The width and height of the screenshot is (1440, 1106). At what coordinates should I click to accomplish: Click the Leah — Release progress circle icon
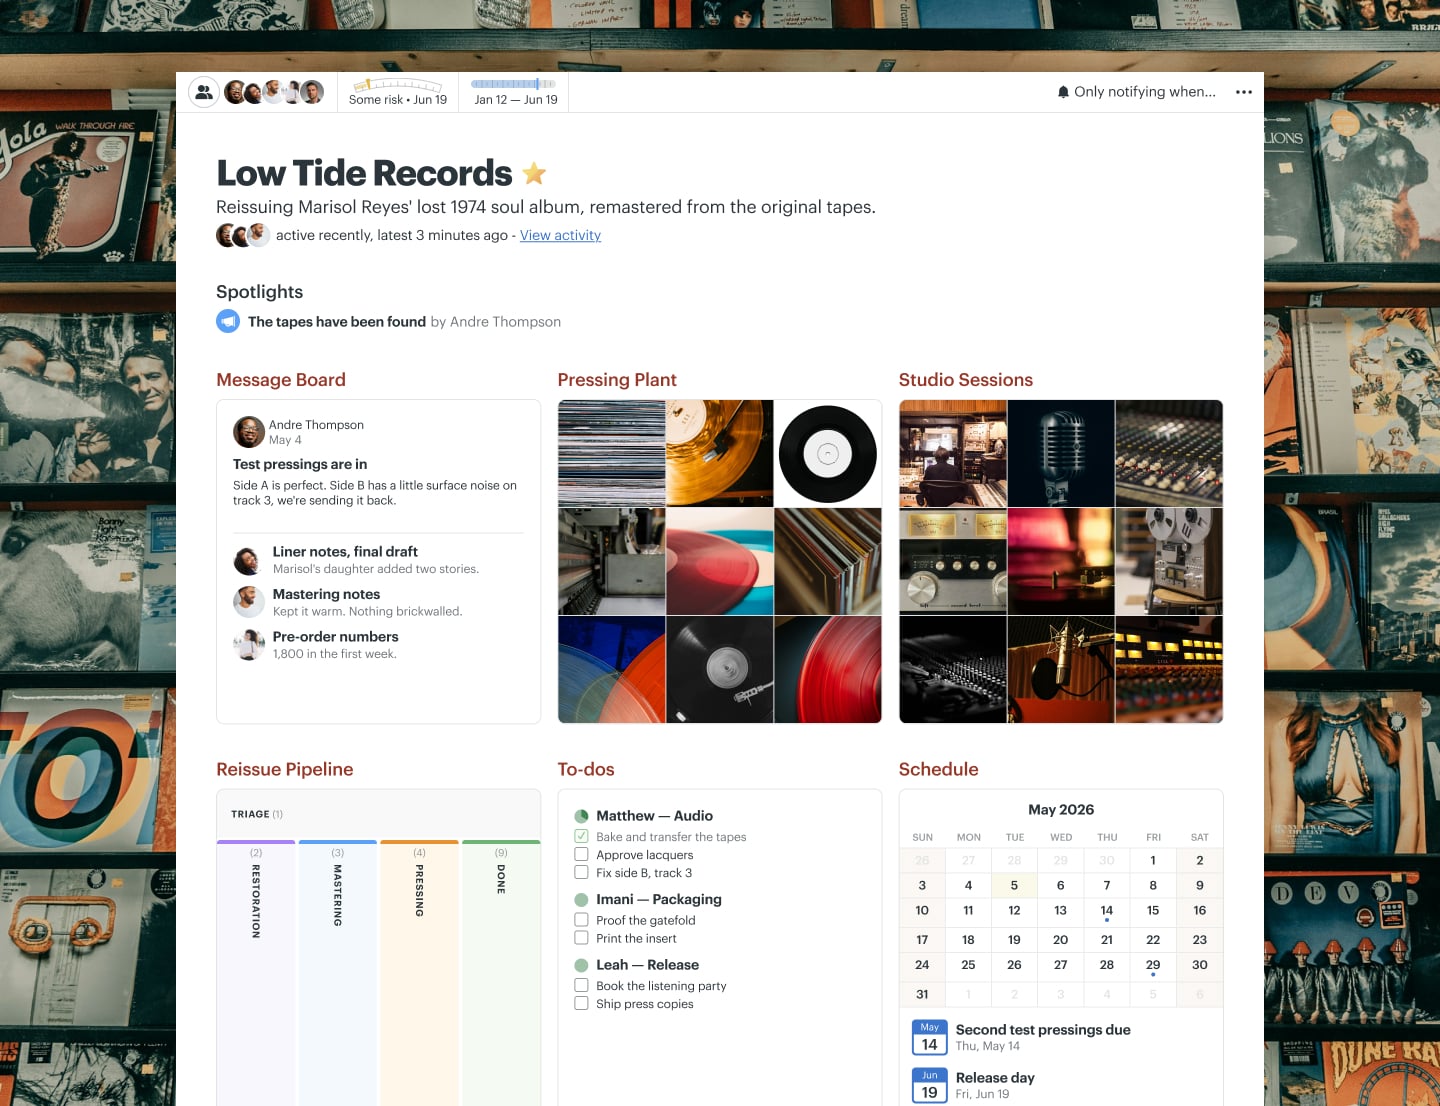pos(581,965)
